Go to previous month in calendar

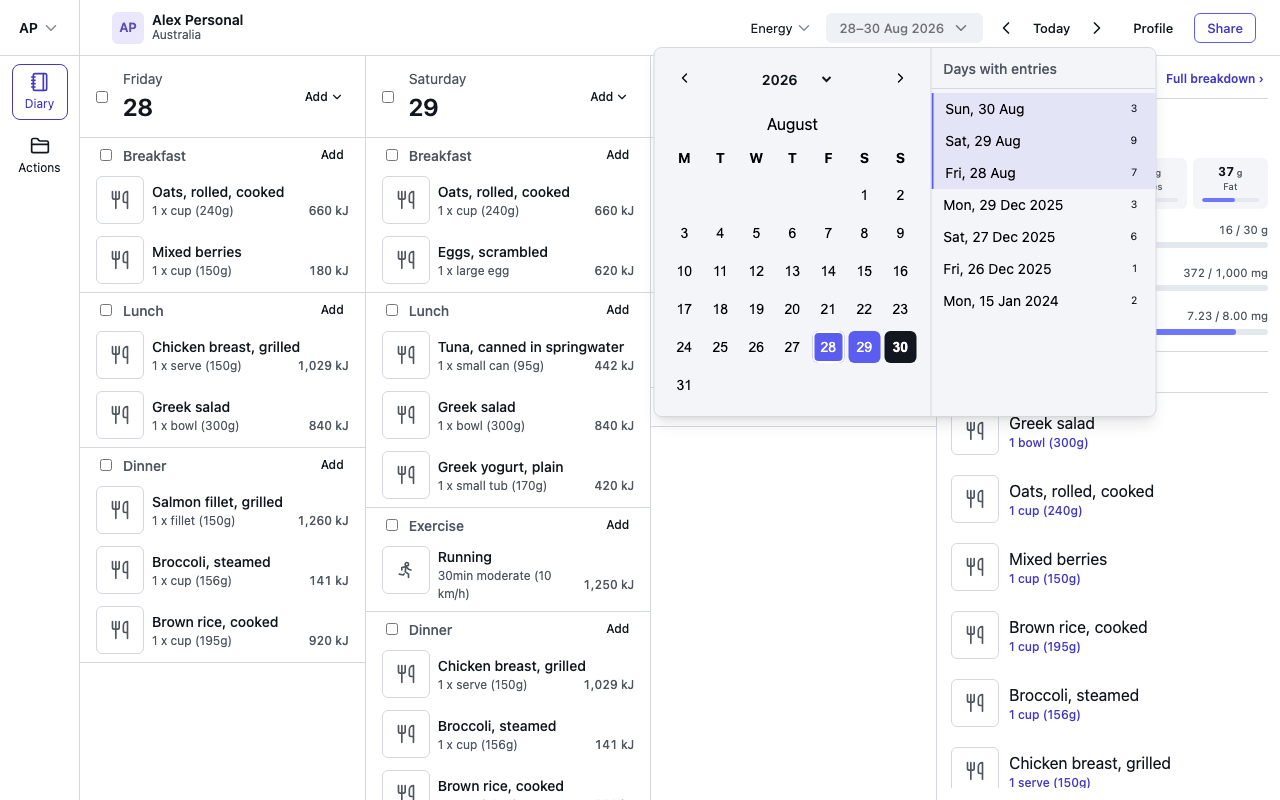coord(684,79)
